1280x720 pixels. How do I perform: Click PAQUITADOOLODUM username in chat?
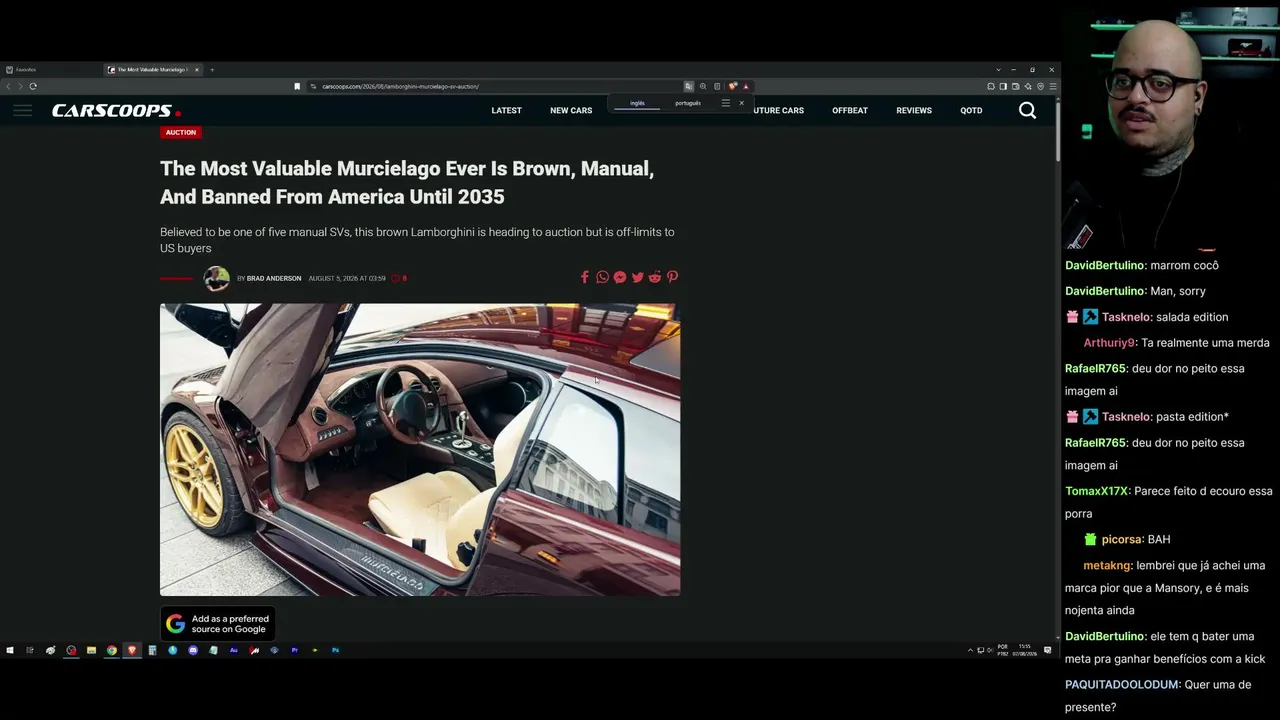tap(1122, 684)
